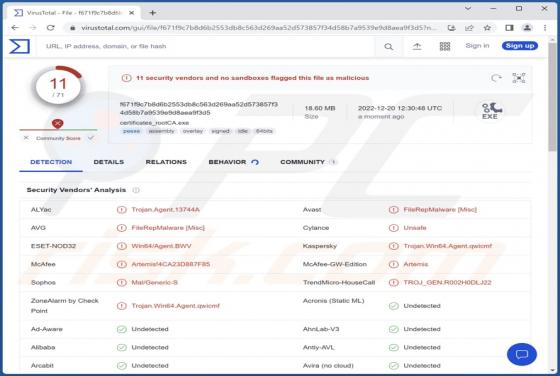
Task: Click the Sign in link
Action: pos(477,46)
